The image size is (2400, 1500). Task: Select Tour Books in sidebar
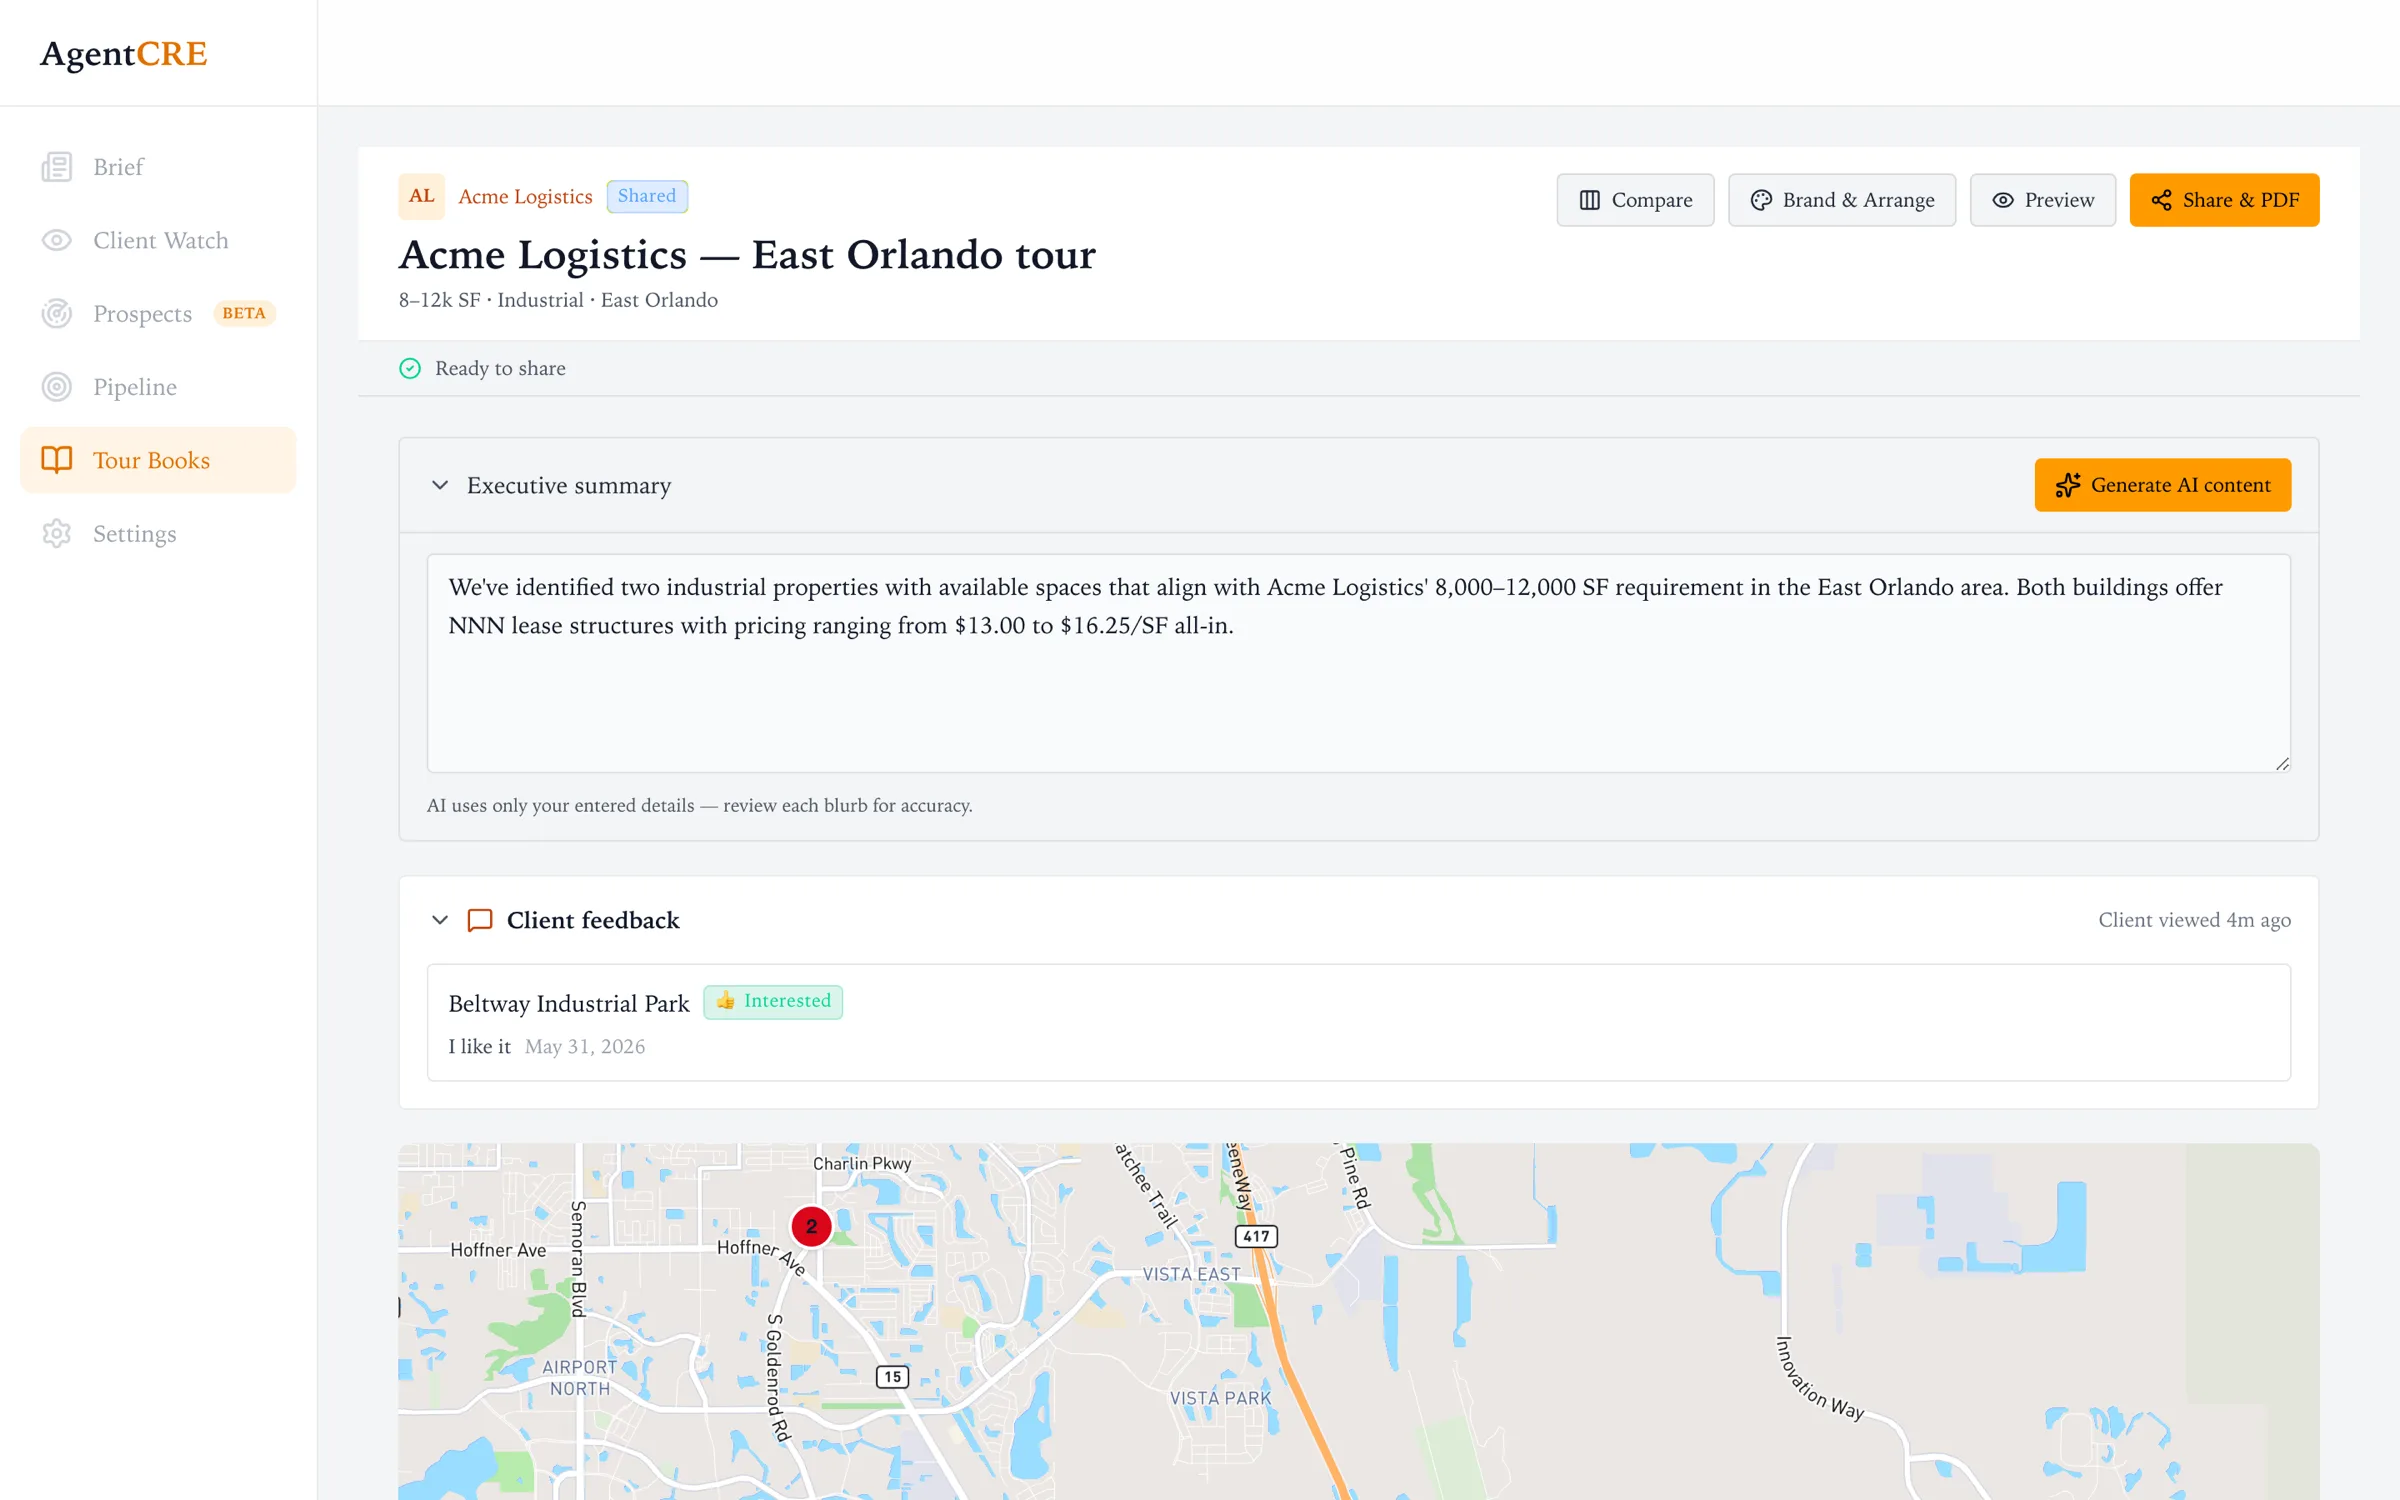click(158, 460)
